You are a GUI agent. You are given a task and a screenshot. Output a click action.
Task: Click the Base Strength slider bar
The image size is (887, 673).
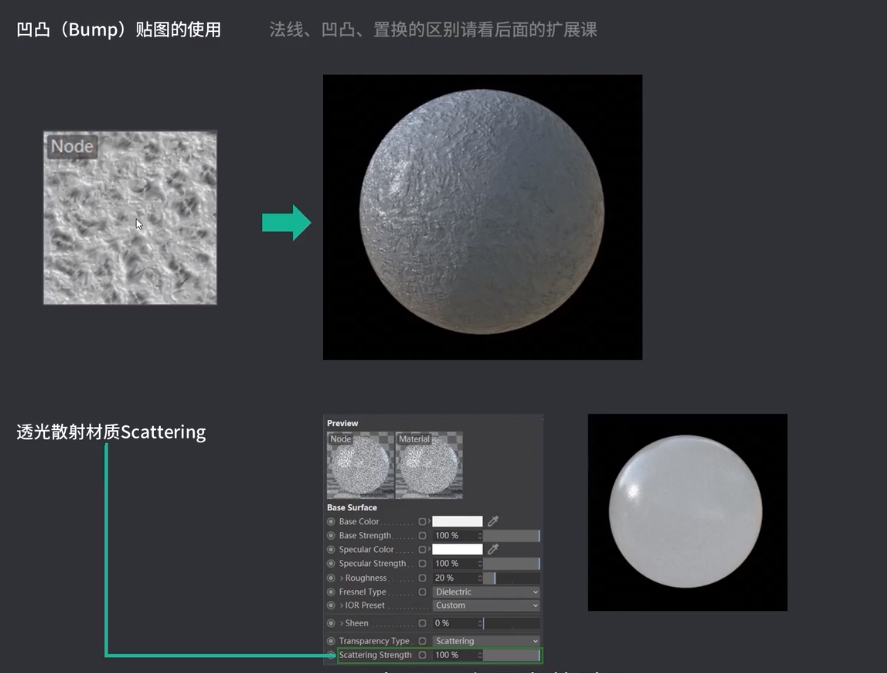pyautogui.click(x=511, y=535)
